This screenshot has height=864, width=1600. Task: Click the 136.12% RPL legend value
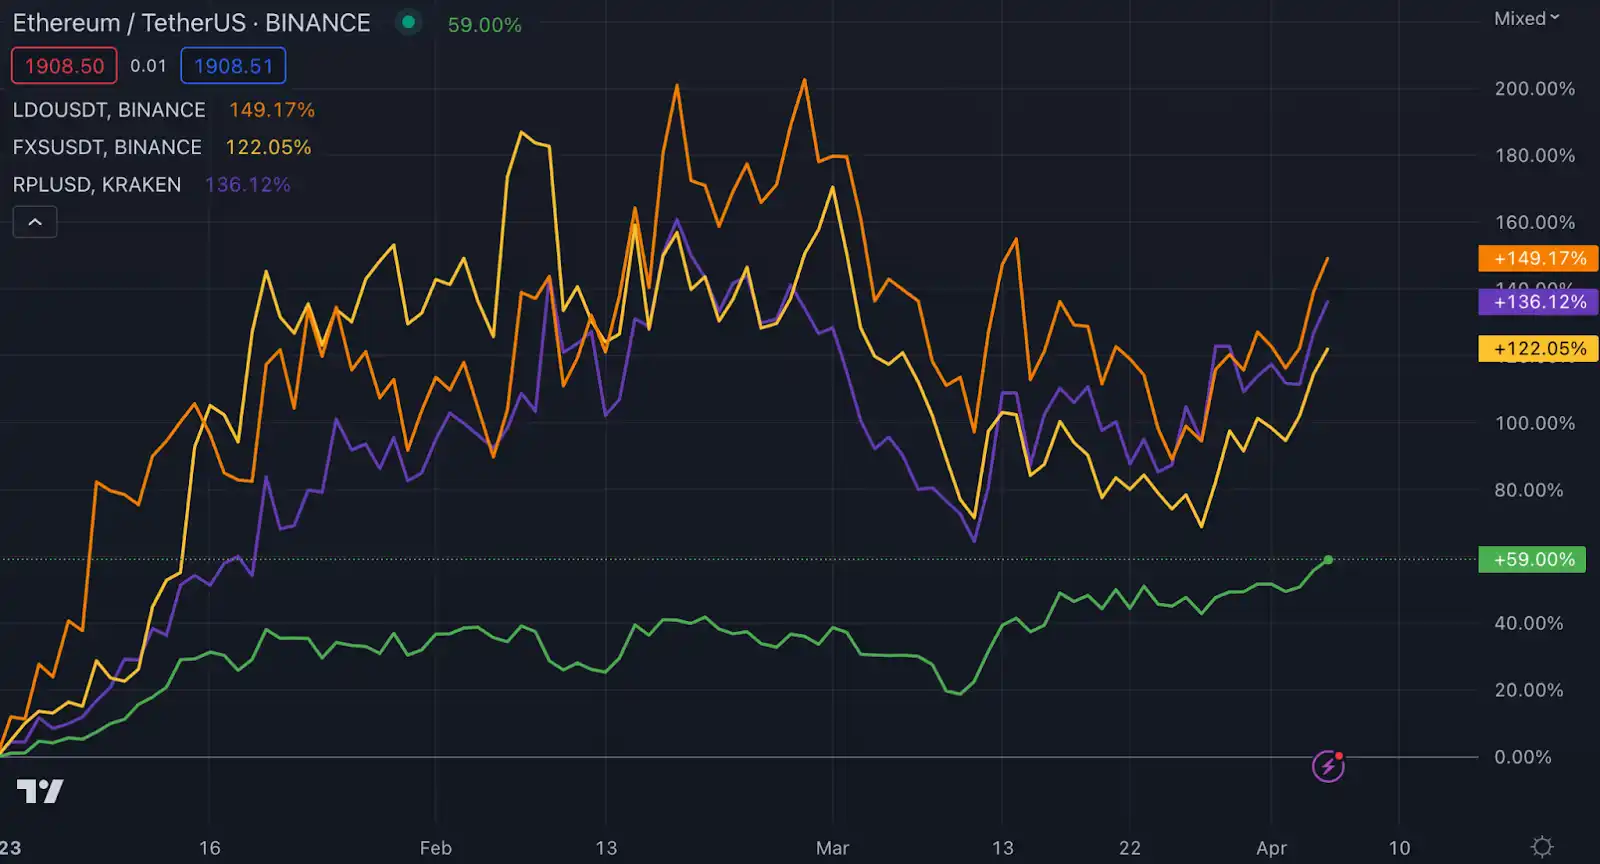point(248,185)
